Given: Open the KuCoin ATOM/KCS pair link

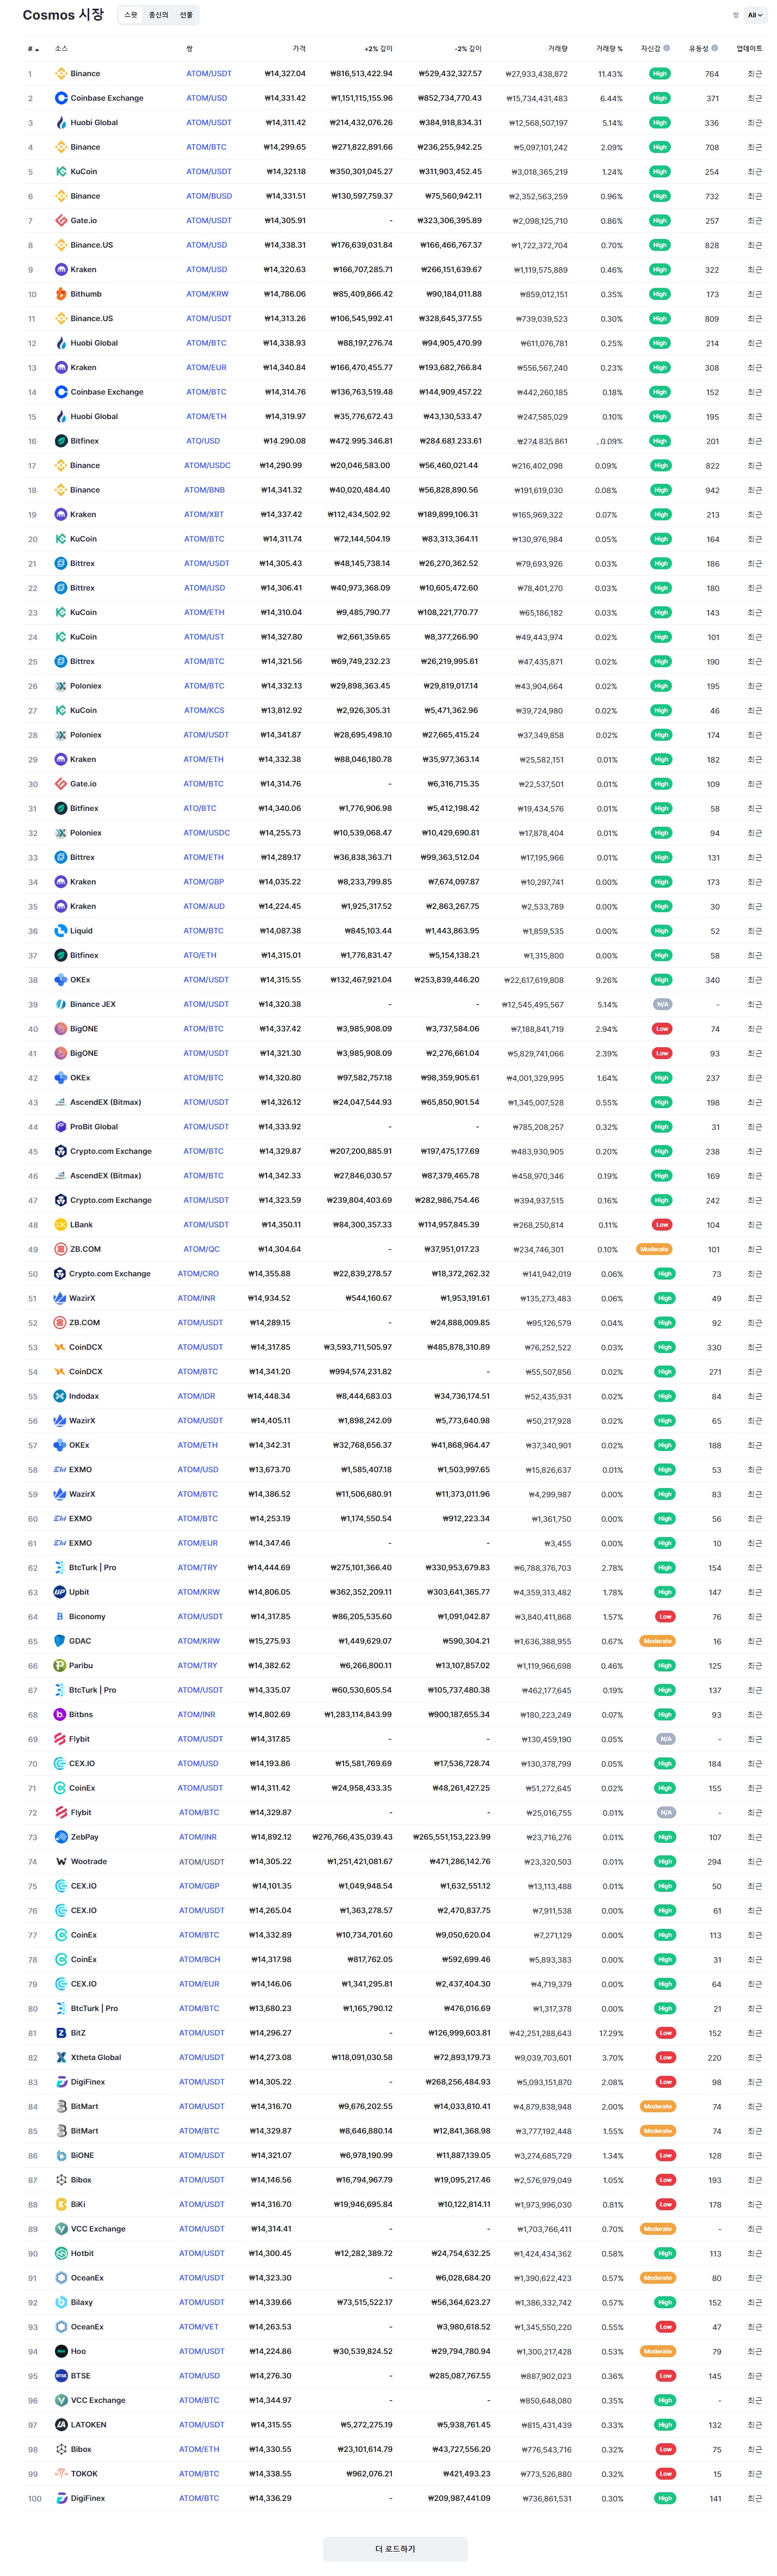Looking at the screenshot, I should point(204,710).
